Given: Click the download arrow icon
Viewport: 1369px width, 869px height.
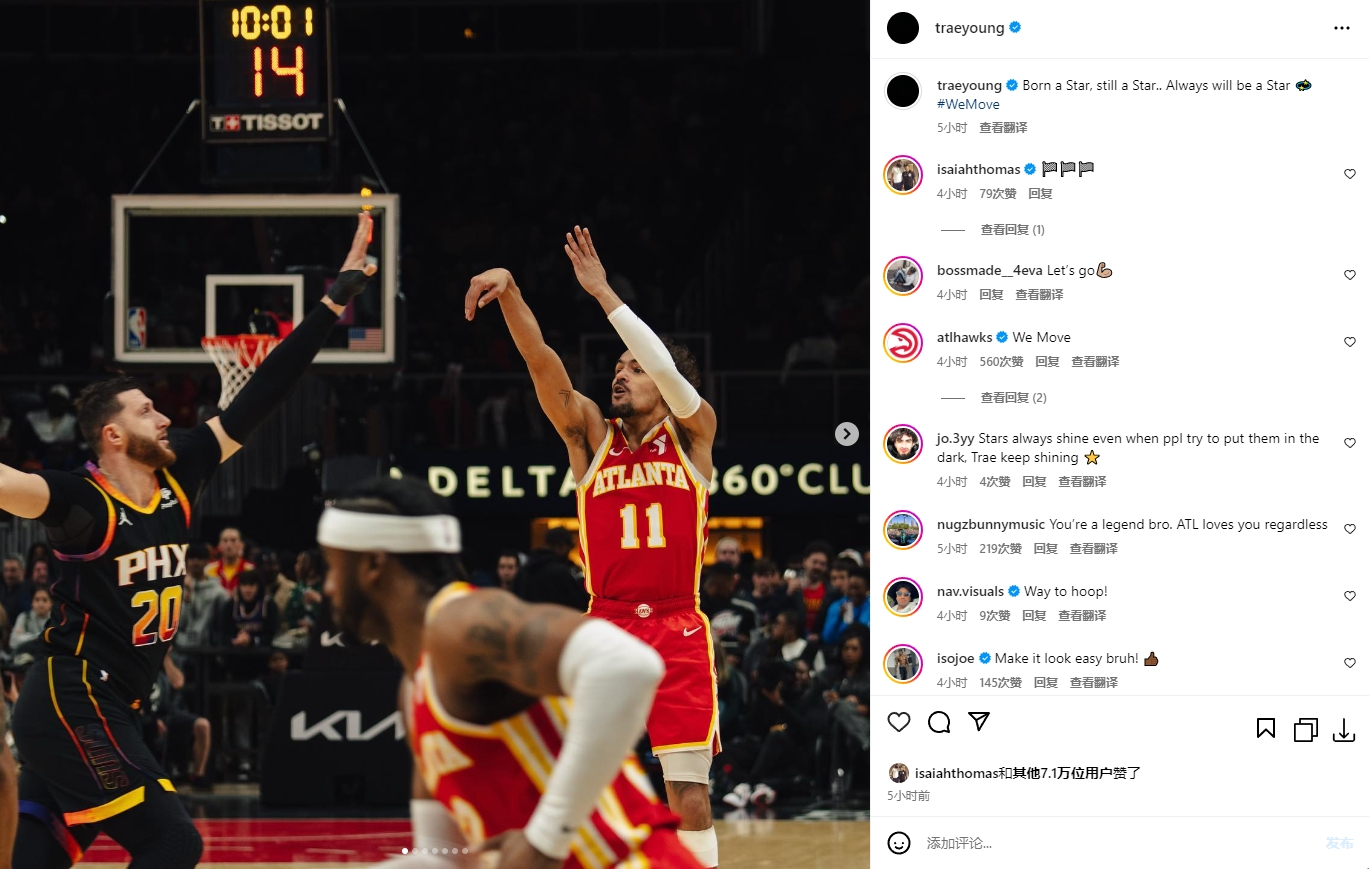Looking at the screenshot, I should click(1344, 730).
